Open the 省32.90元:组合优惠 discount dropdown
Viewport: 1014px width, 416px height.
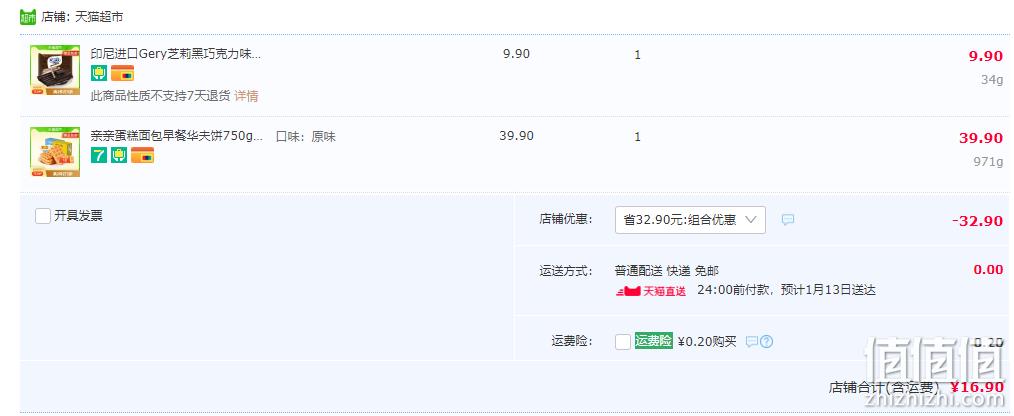tap(690, 220)
